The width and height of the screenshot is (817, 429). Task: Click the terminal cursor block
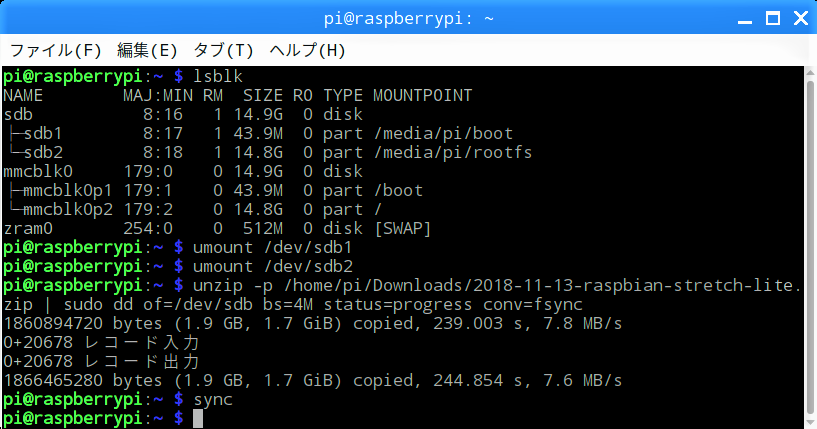pos(197,419)
